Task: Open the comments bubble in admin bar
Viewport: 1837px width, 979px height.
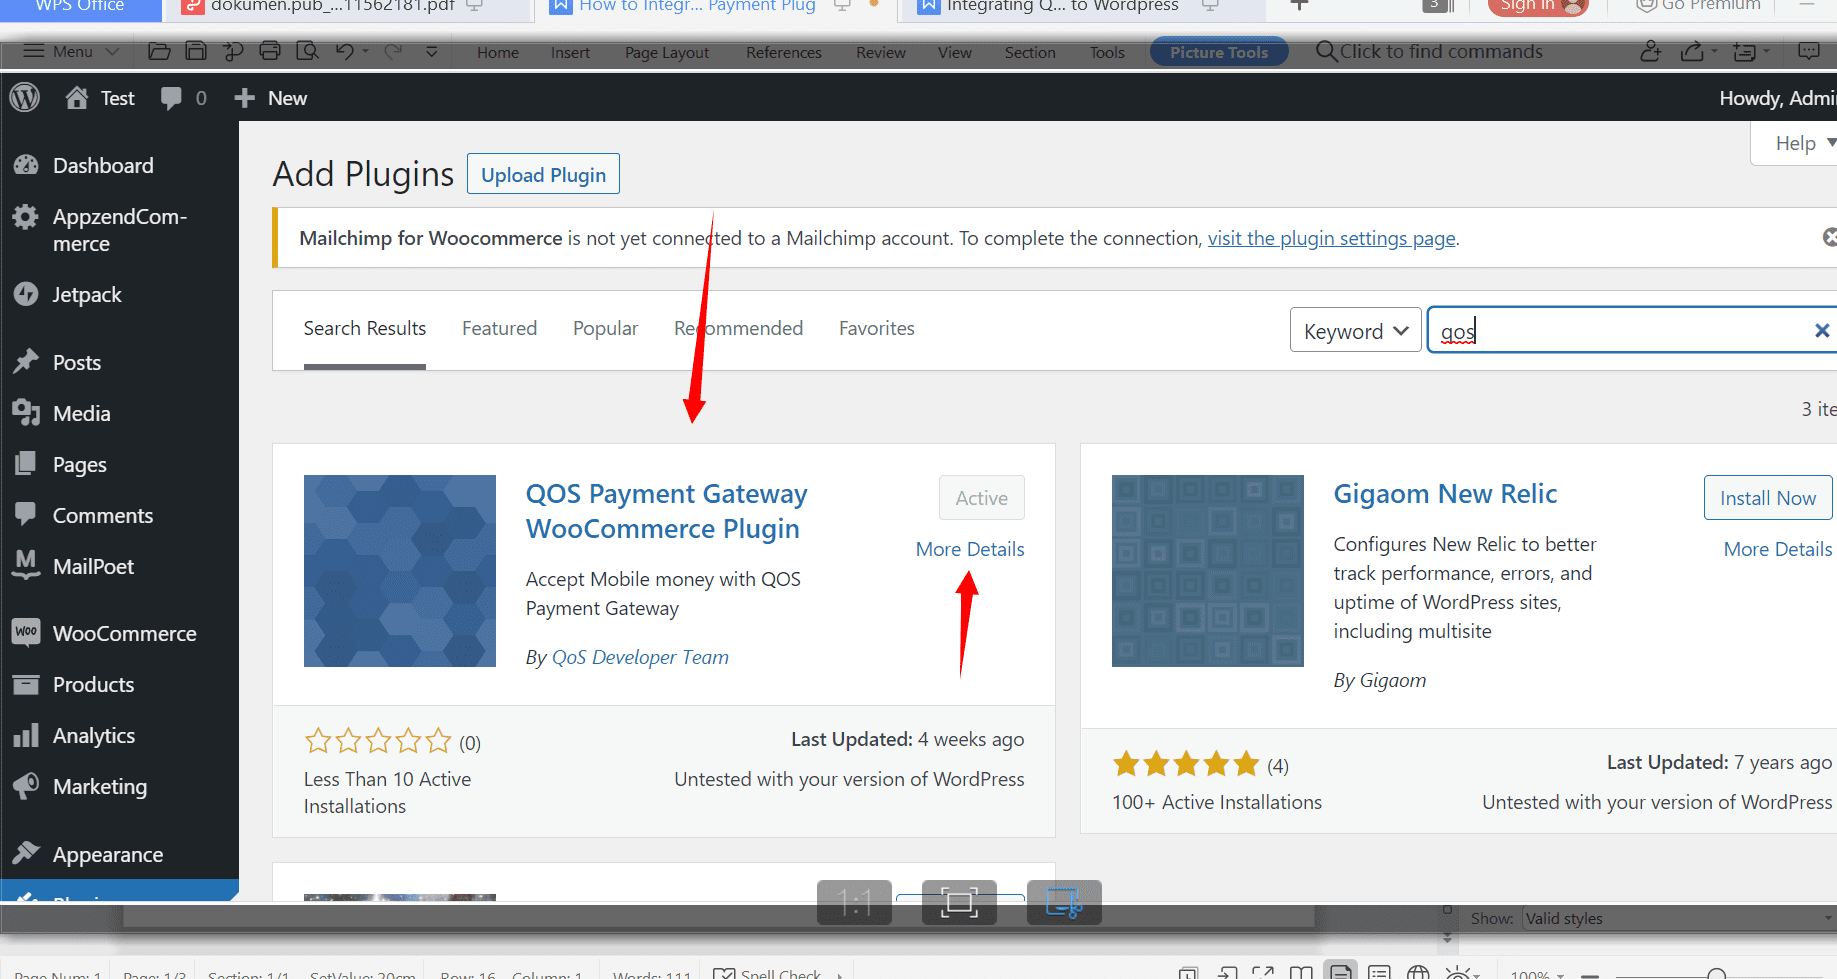Action: click(x=172, y=98)
